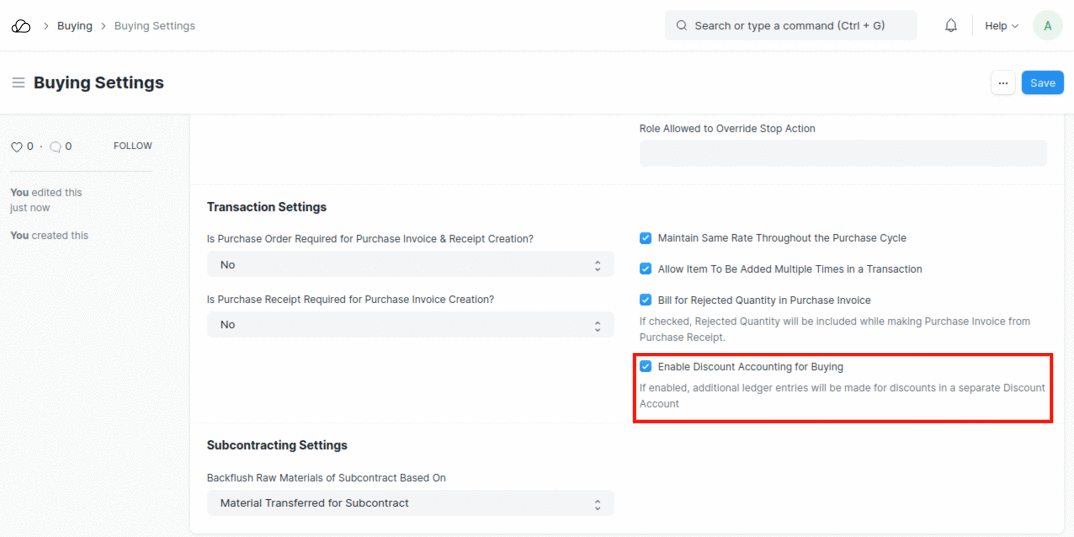This screenshot has height=537, width=1074.
Task: Toggle the sidebar hamburger menu
Action: click(x=18, y=83)
